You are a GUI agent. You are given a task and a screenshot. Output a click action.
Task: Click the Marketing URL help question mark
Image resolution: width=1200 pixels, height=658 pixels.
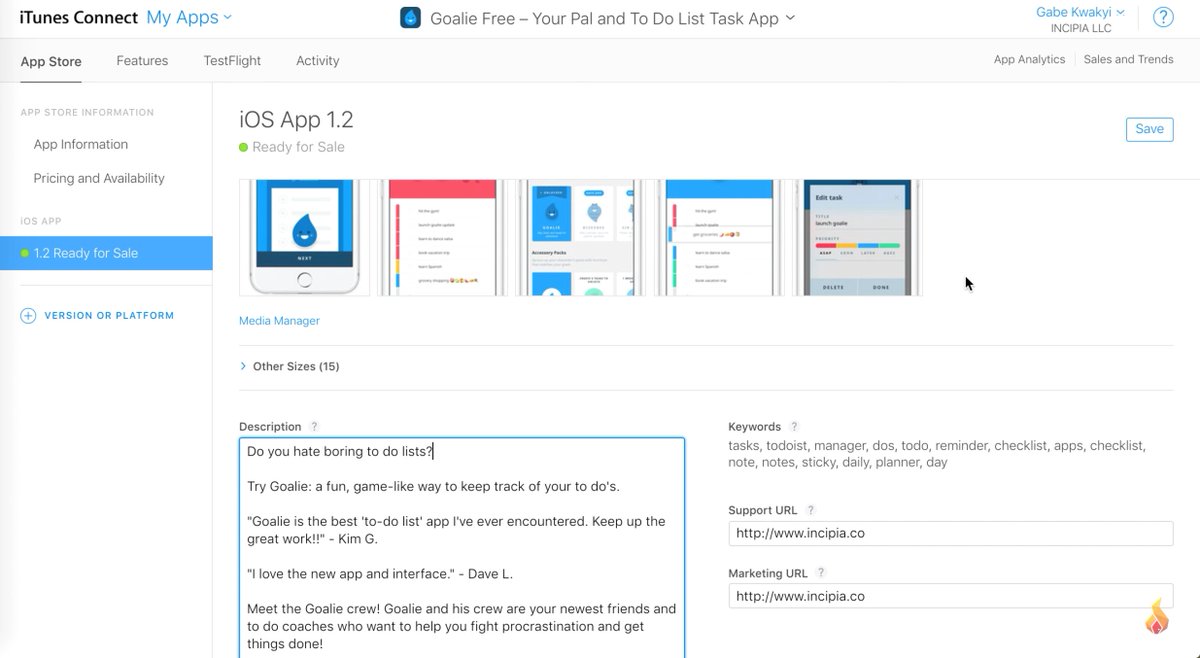[x=821, y=573]
